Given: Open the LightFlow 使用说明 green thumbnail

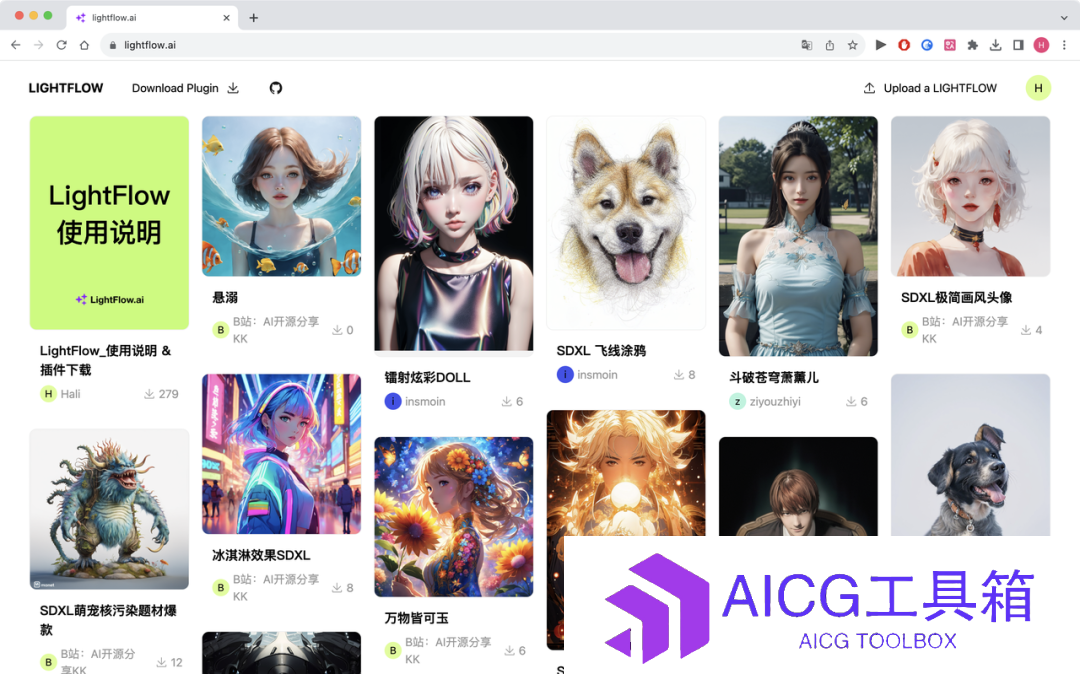Looking at the screenshot, I should click(x=109, y=223).
